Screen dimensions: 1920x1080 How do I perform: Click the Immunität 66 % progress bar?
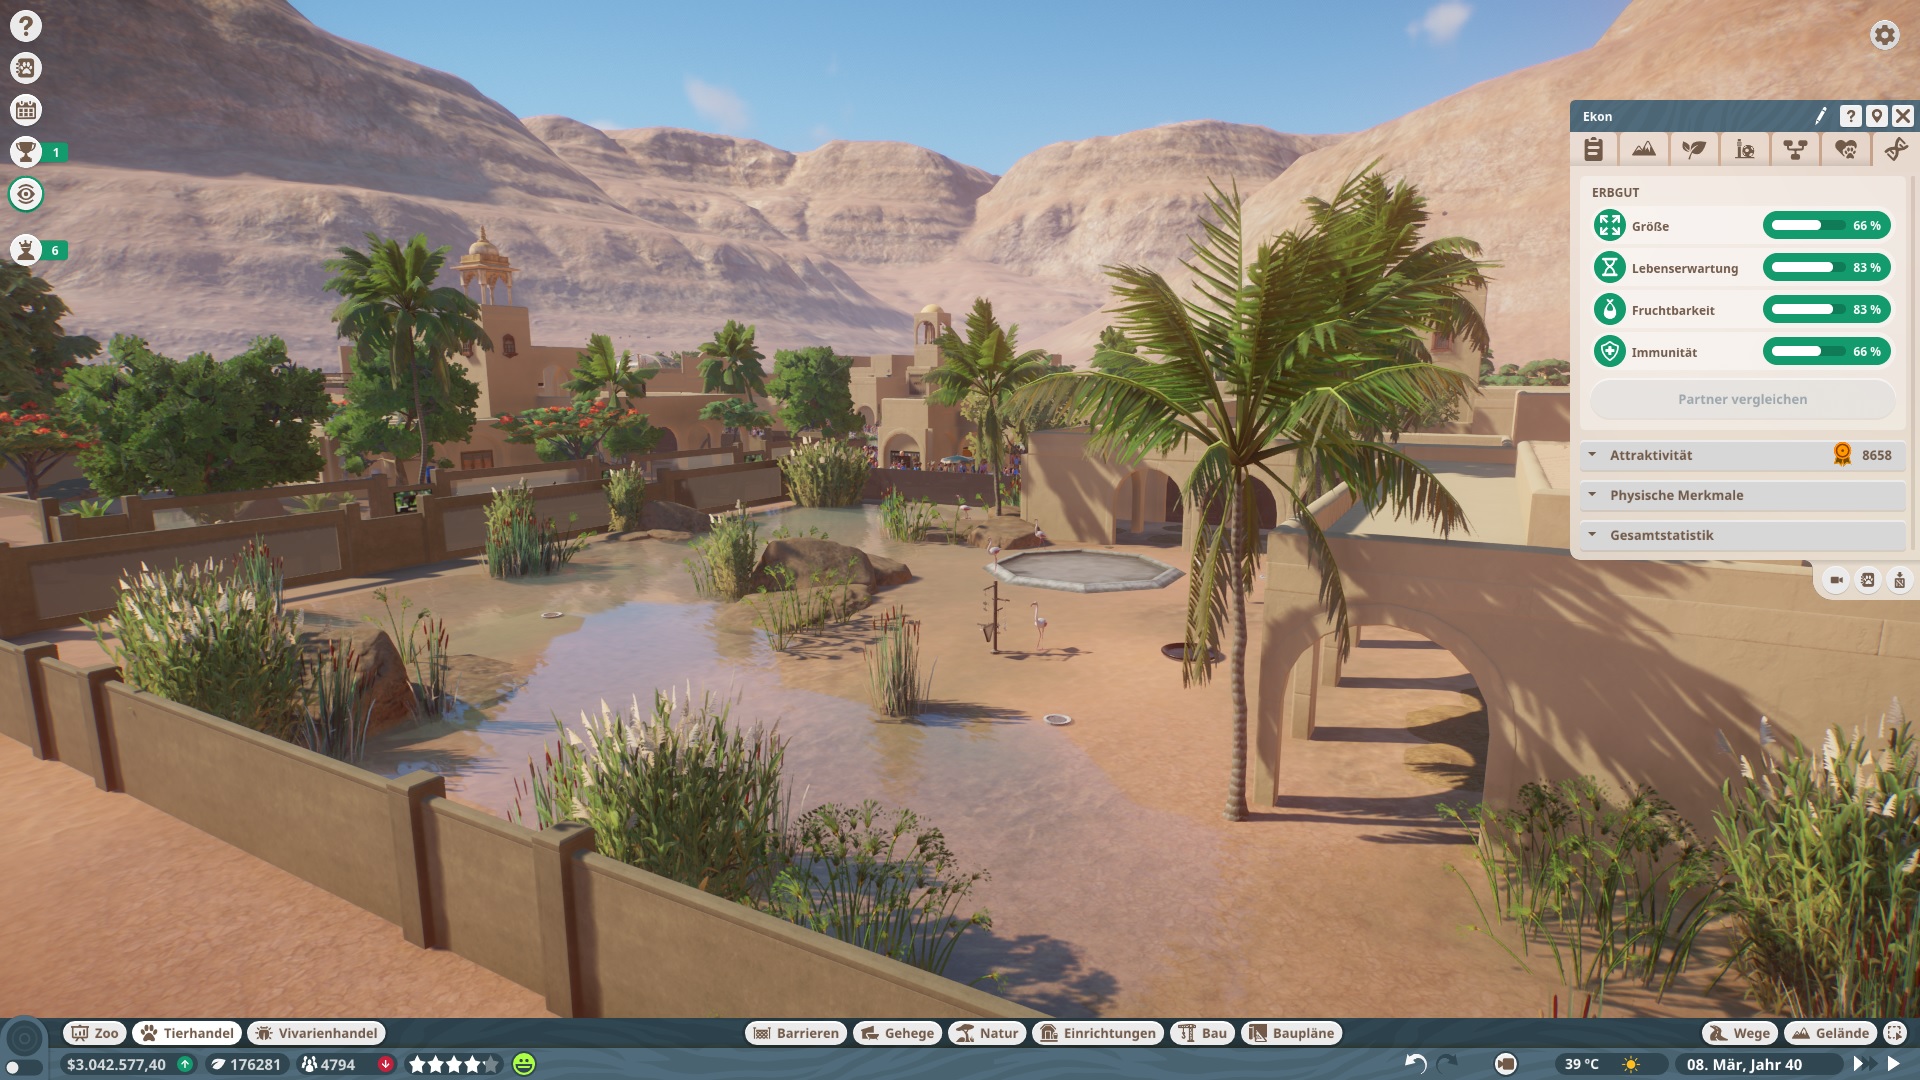1826,352
